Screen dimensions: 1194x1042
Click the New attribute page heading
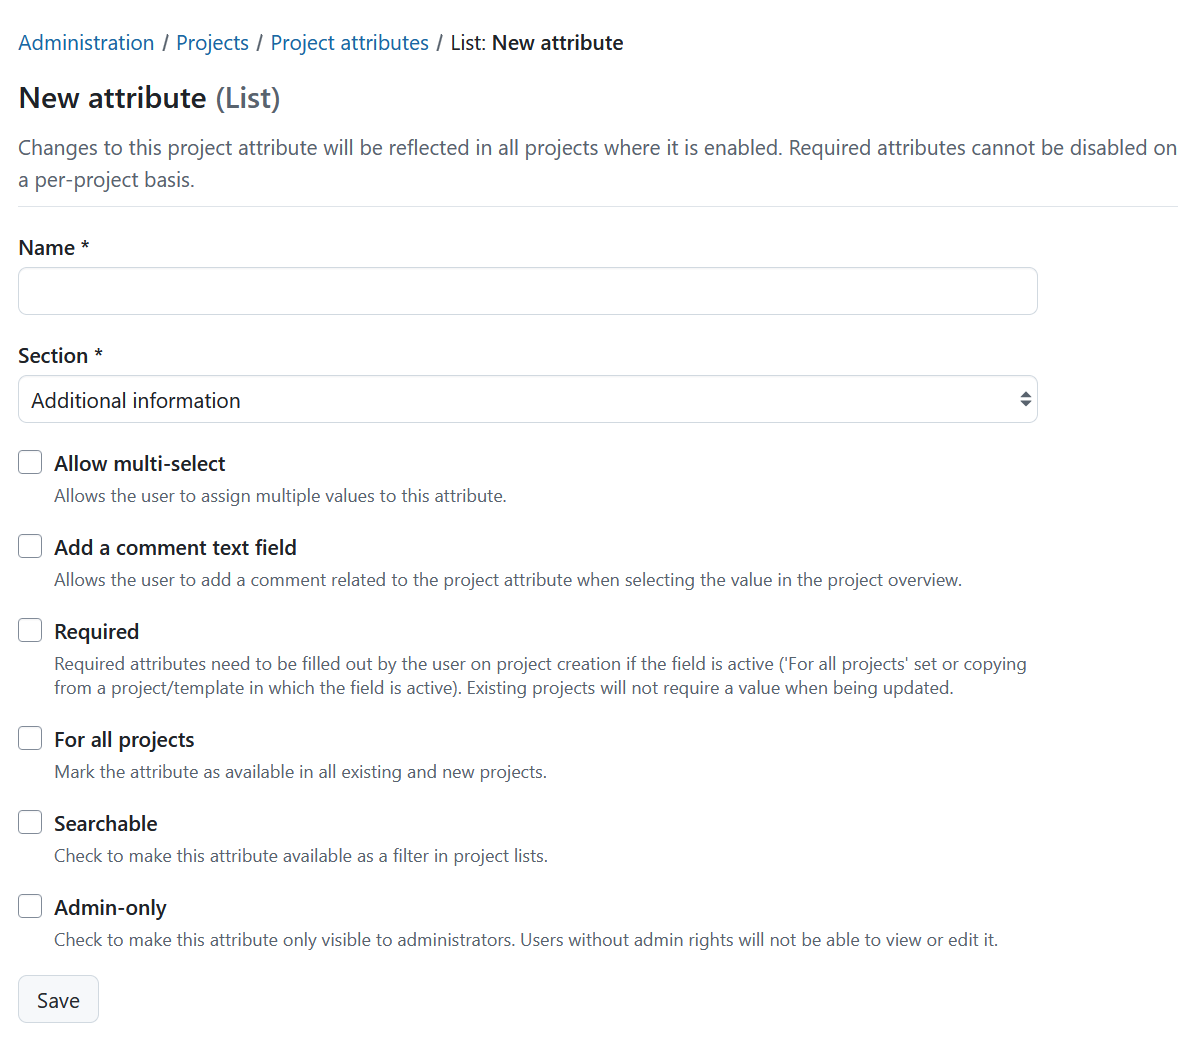pos(148,97)
